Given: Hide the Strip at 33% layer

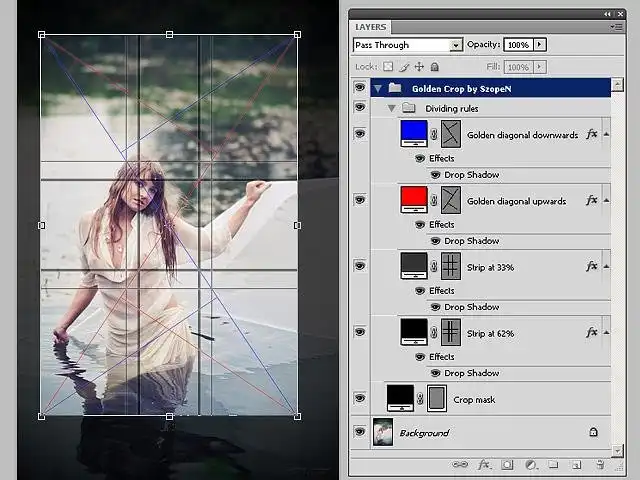Looking at the screenshot, I should 360,266.
